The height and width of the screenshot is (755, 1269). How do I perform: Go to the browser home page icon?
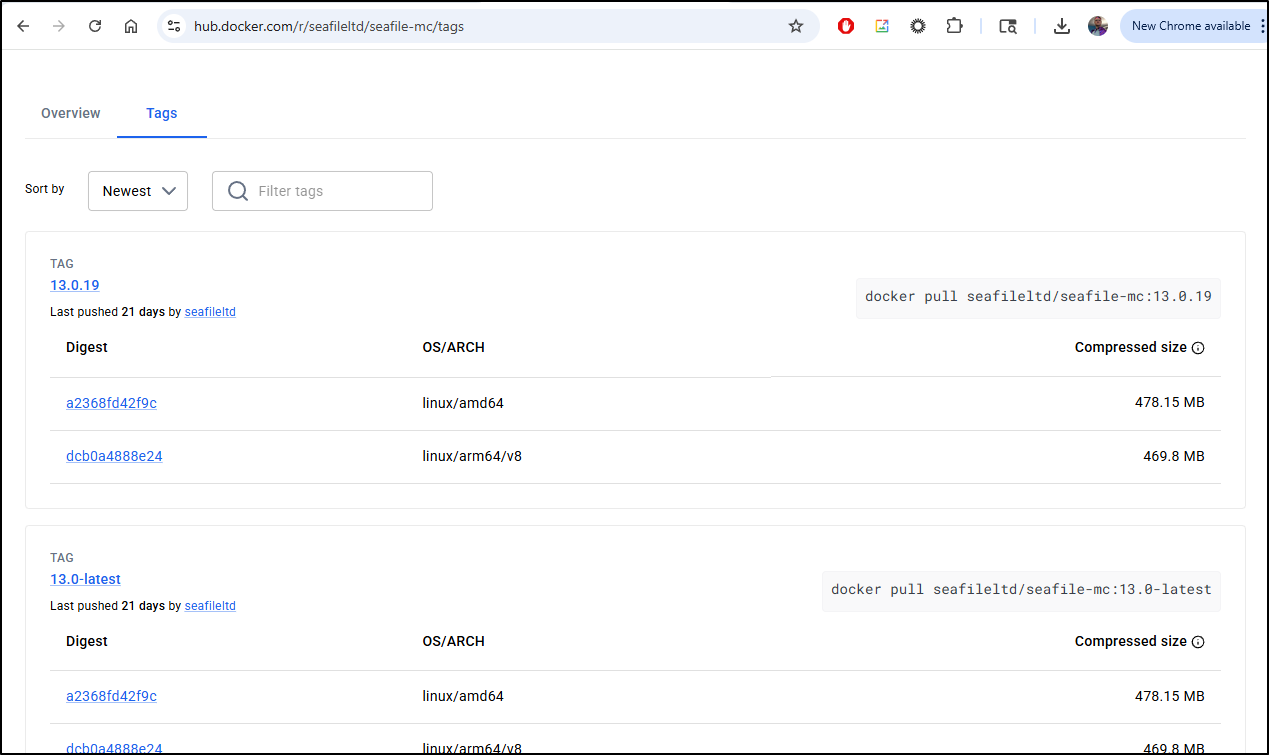(131, 27)
